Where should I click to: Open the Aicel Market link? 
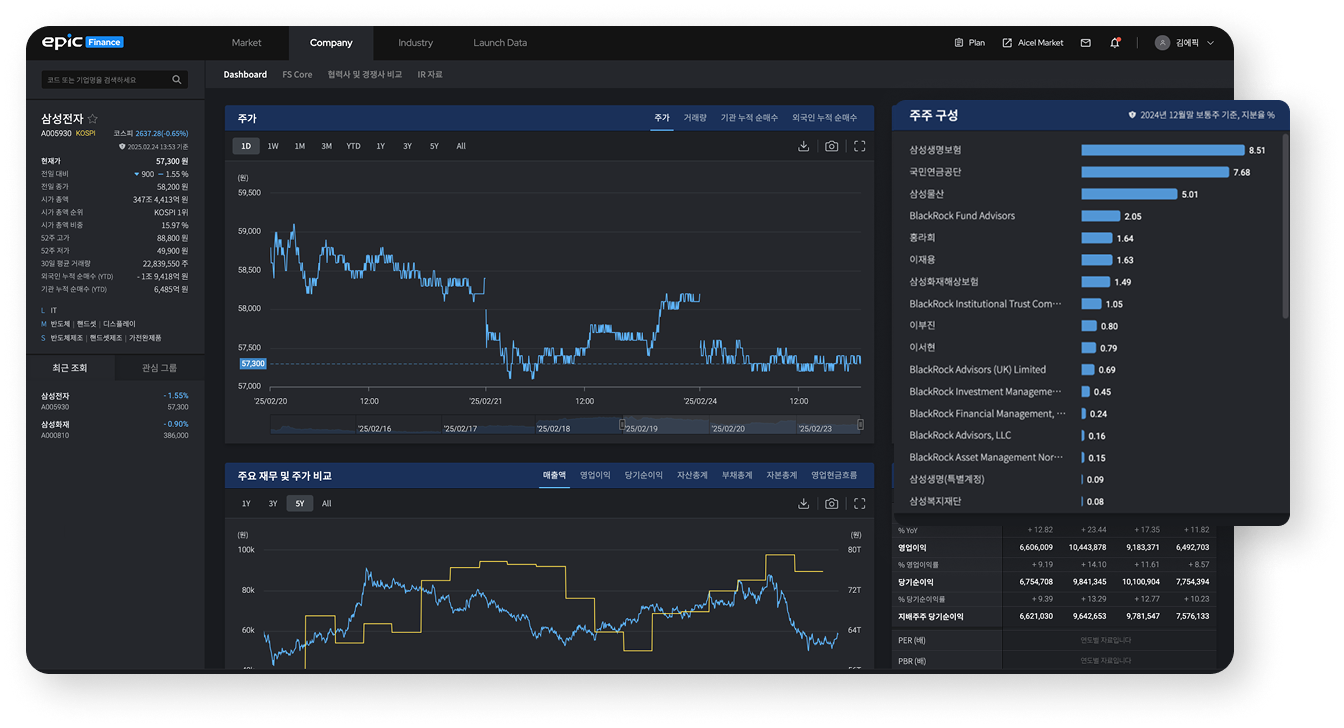point(1033,43)
